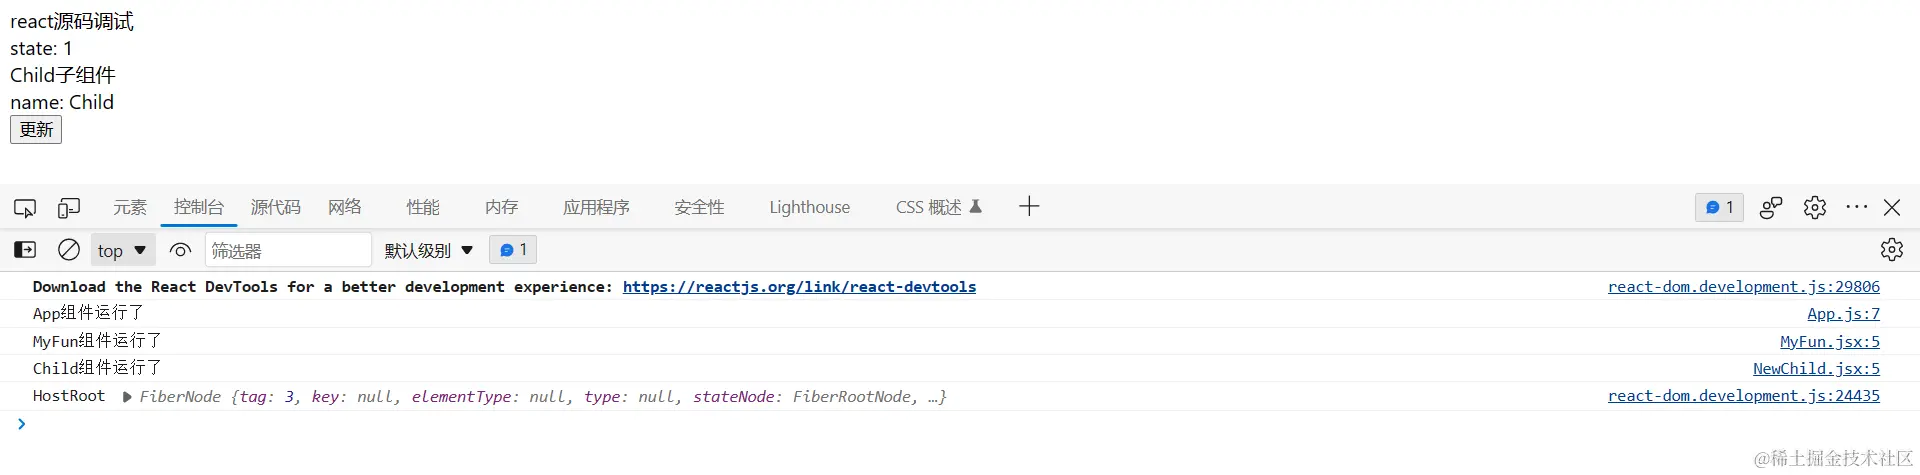Activate the inspect element picker icon

25,208
